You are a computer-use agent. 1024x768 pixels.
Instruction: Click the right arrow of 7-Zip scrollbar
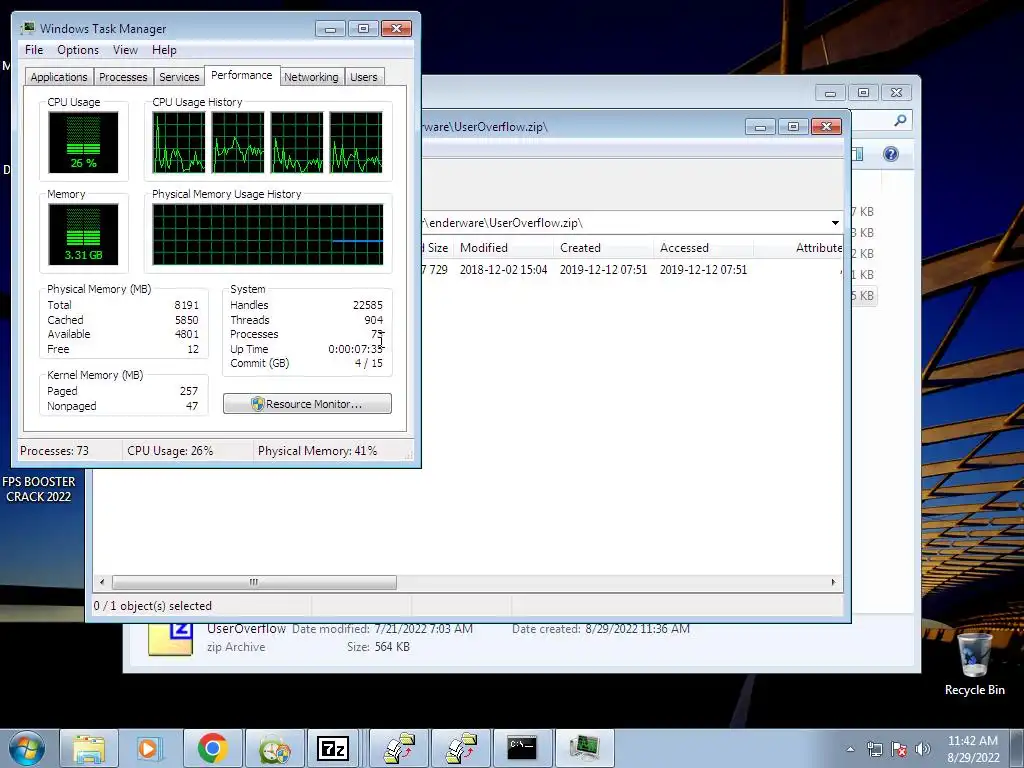coord(833,582)
